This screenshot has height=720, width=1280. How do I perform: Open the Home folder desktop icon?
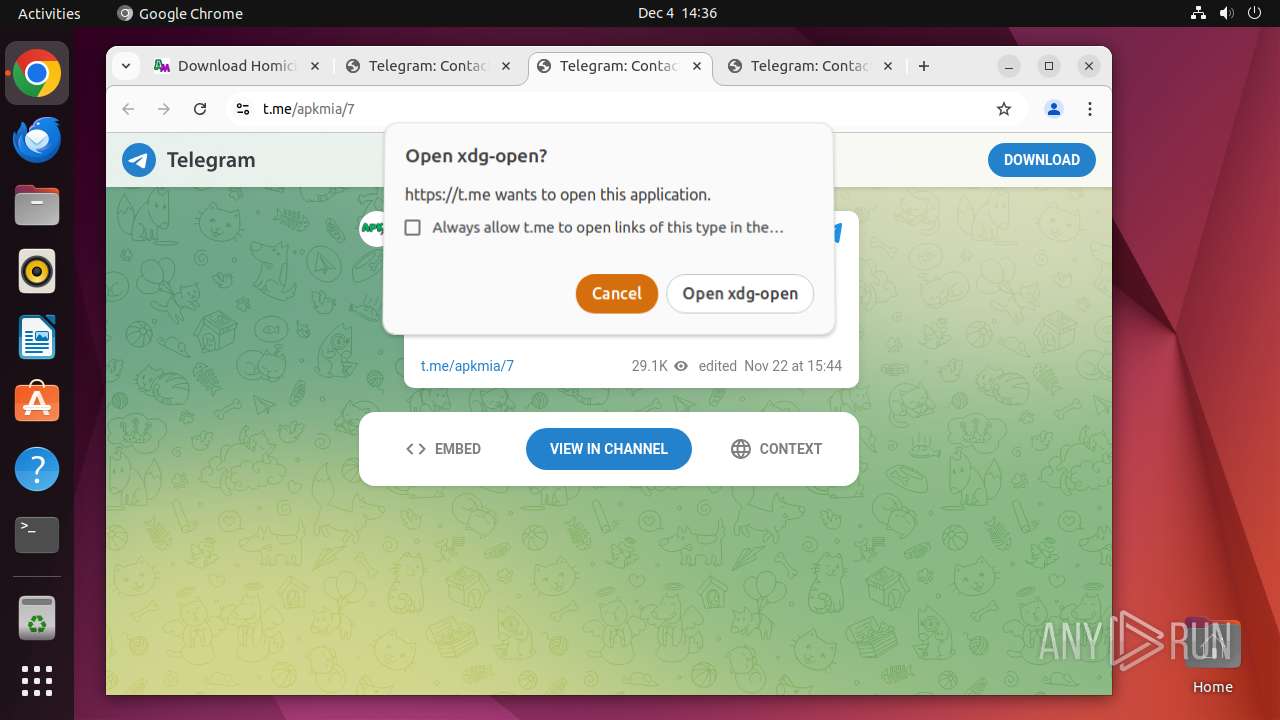pos(1212,655)
